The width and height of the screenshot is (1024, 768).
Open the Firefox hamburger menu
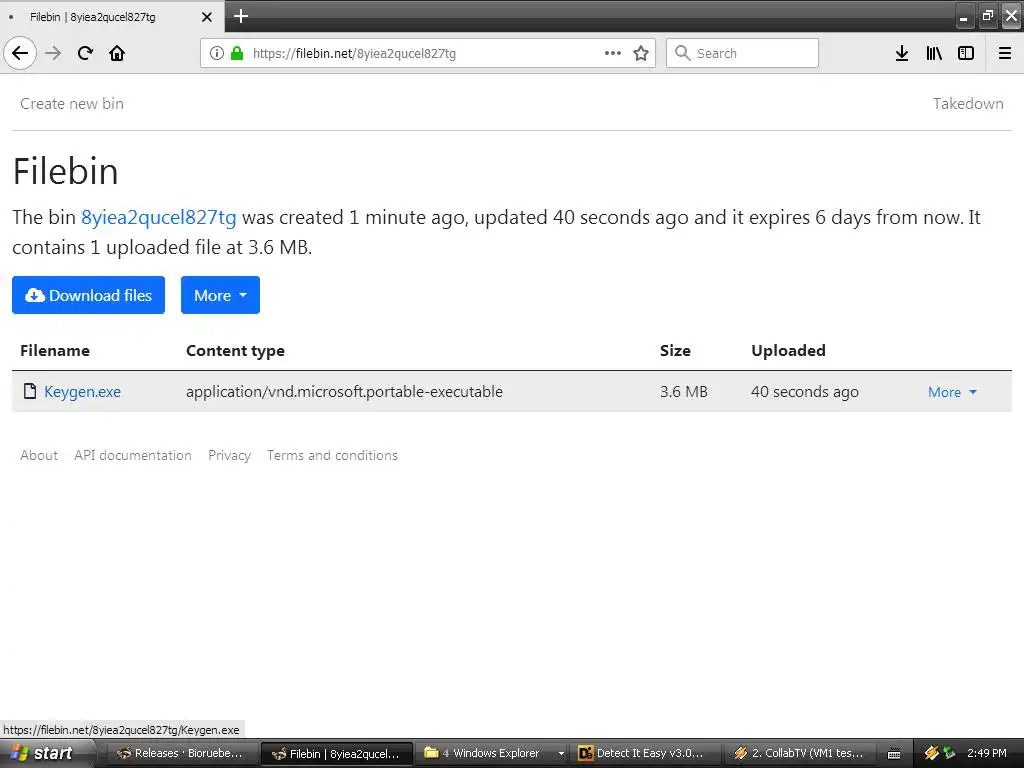click(1005, 53)
